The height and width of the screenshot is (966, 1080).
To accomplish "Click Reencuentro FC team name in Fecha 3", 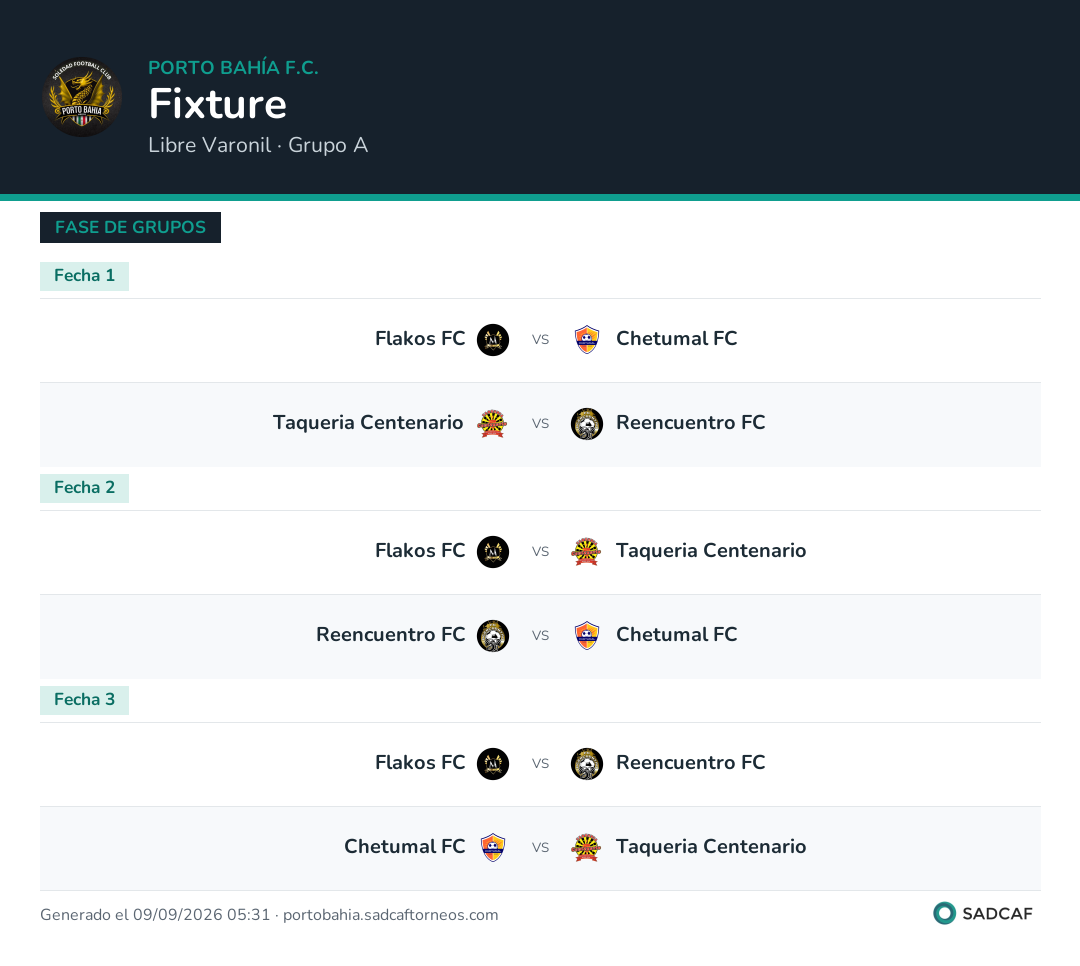I will tap(691, 763).
